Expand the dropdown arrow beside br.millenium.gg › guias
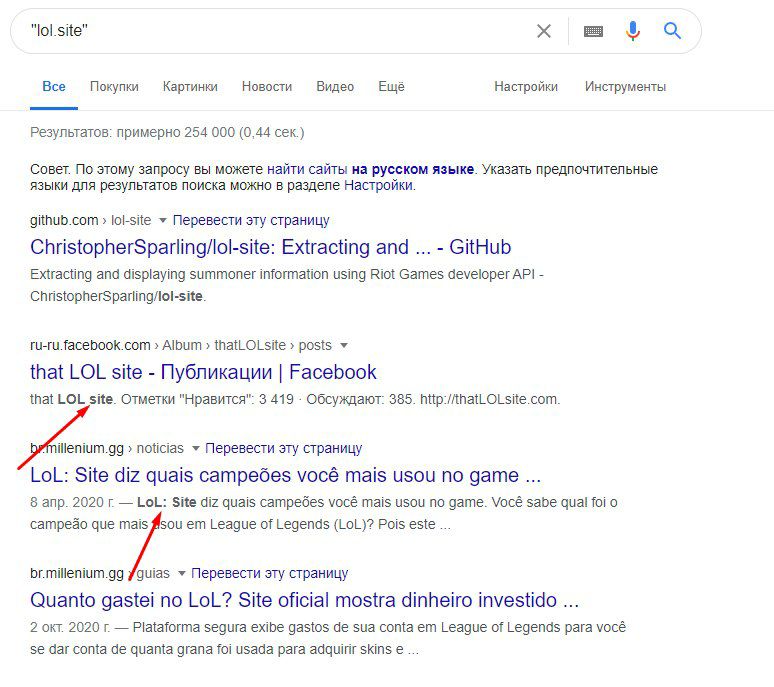The height and width of the screenshot is (687, 774). (182, 573)
